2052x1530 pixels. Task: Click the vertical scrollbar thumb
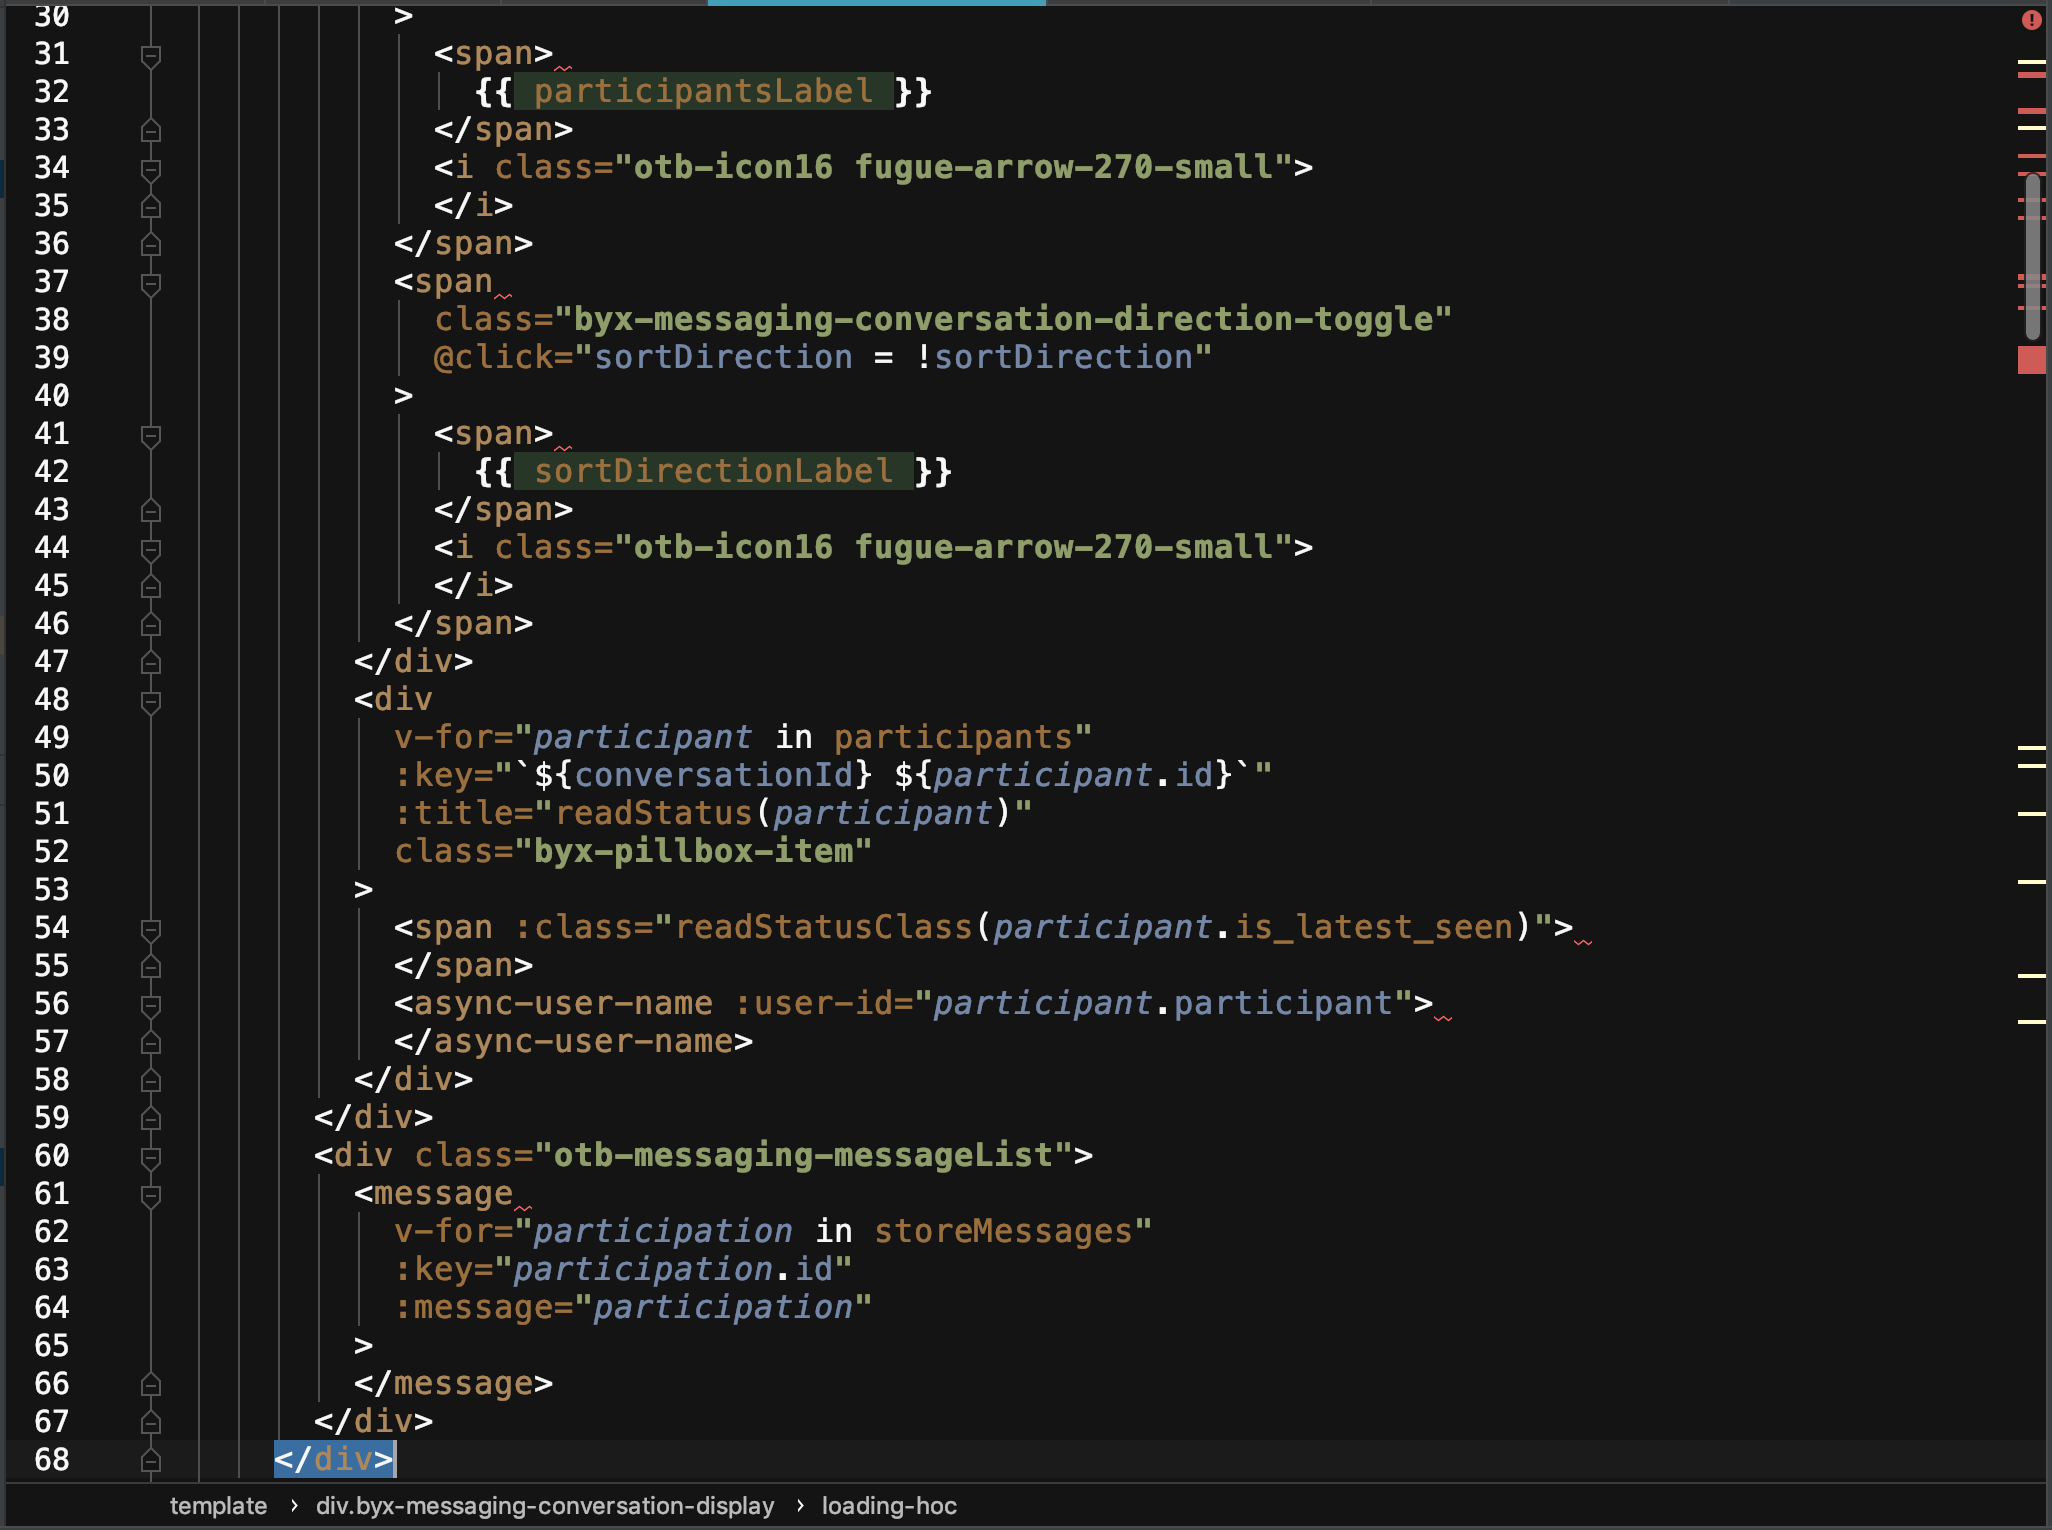[2032, 255]
